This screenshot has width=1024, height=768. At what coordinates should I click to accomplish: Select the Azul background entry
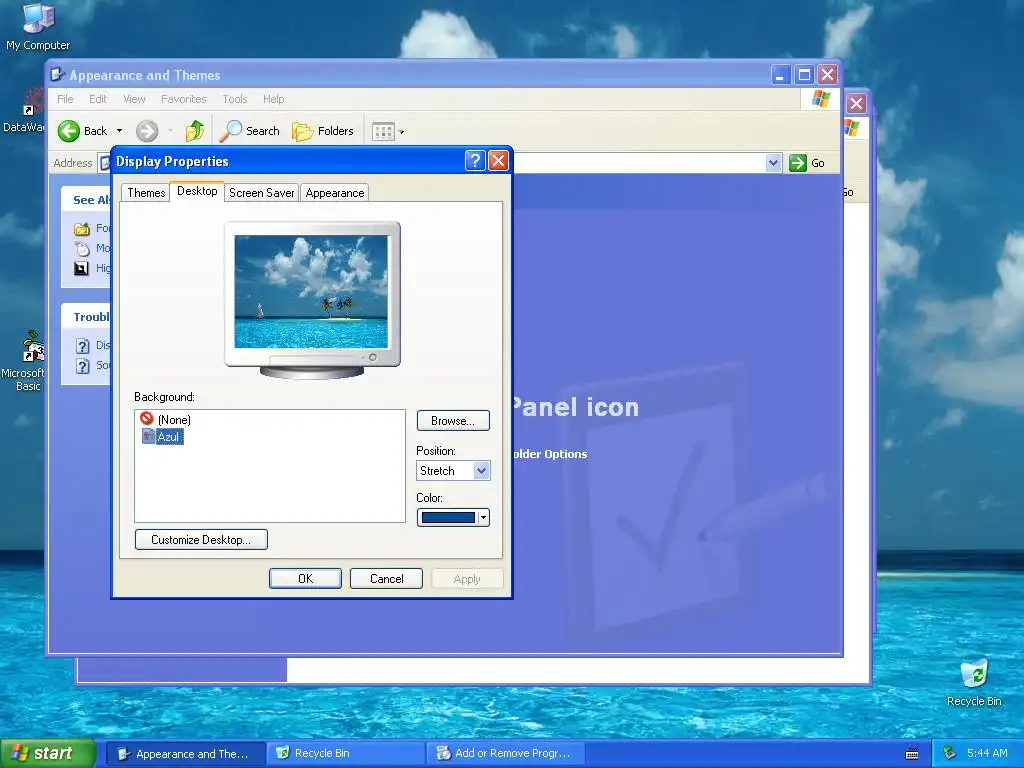point(163,436)
